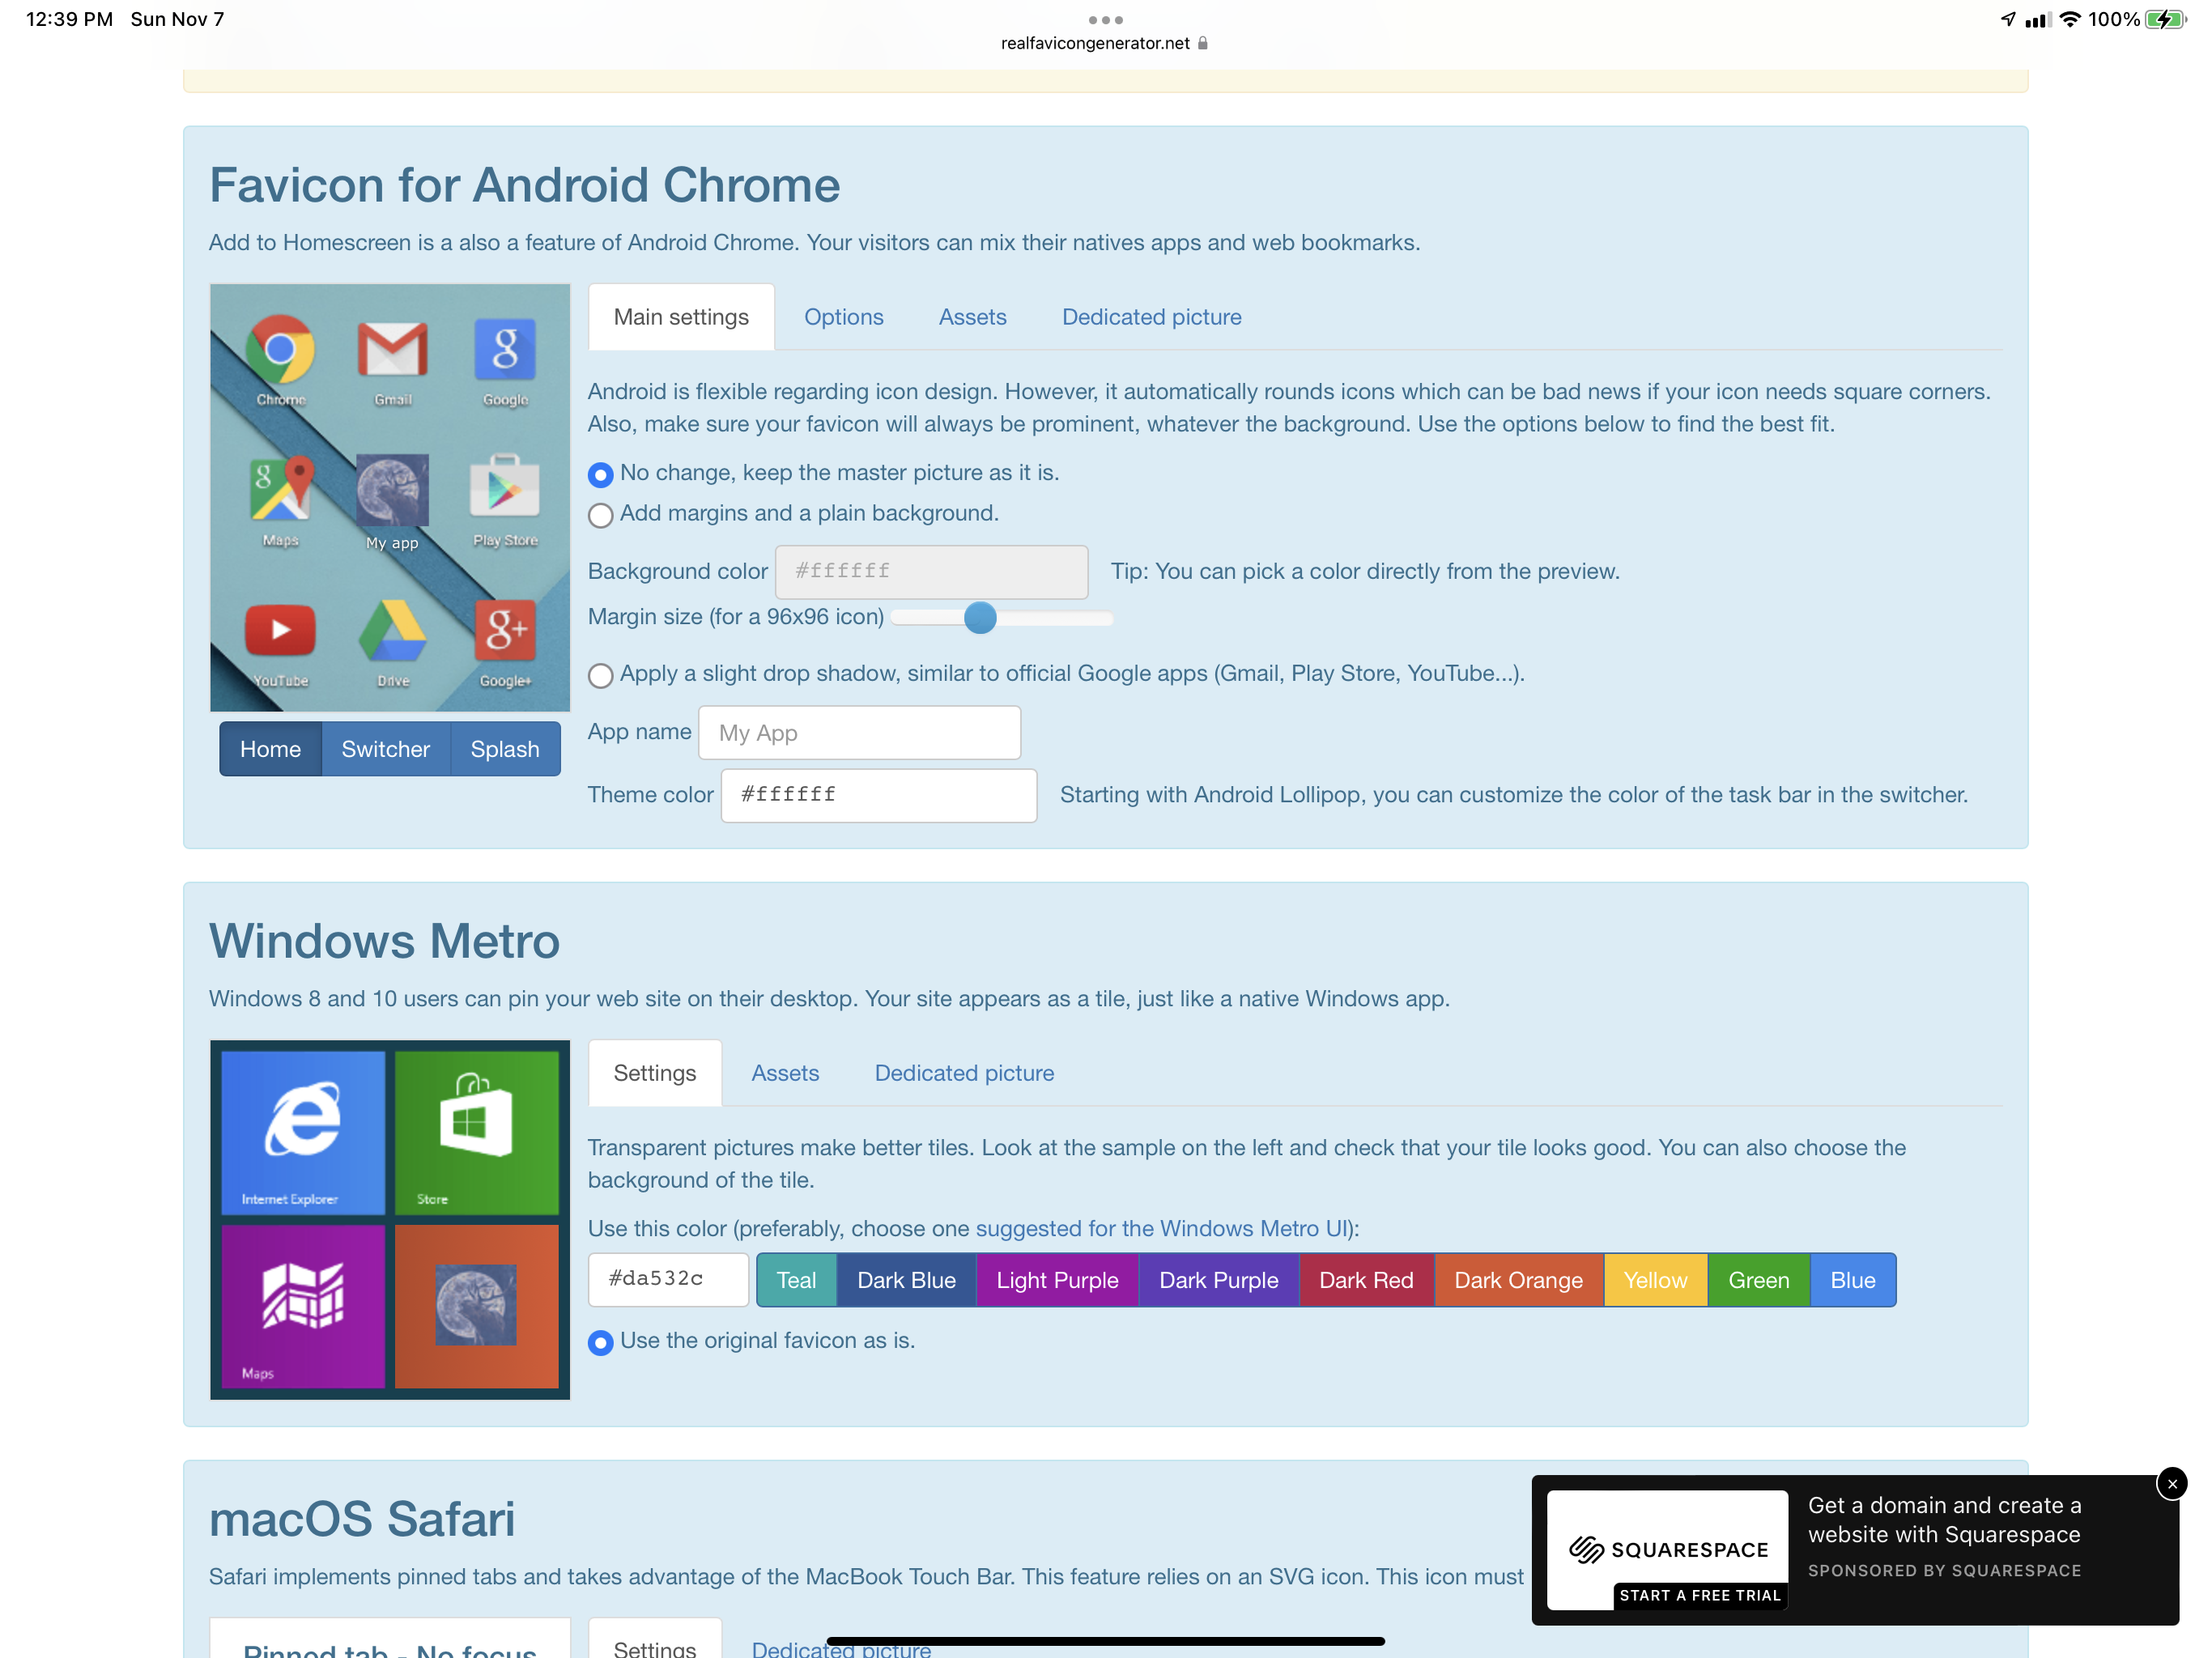Open Android Chrome Dedicated picture tab

point(1151,317)
